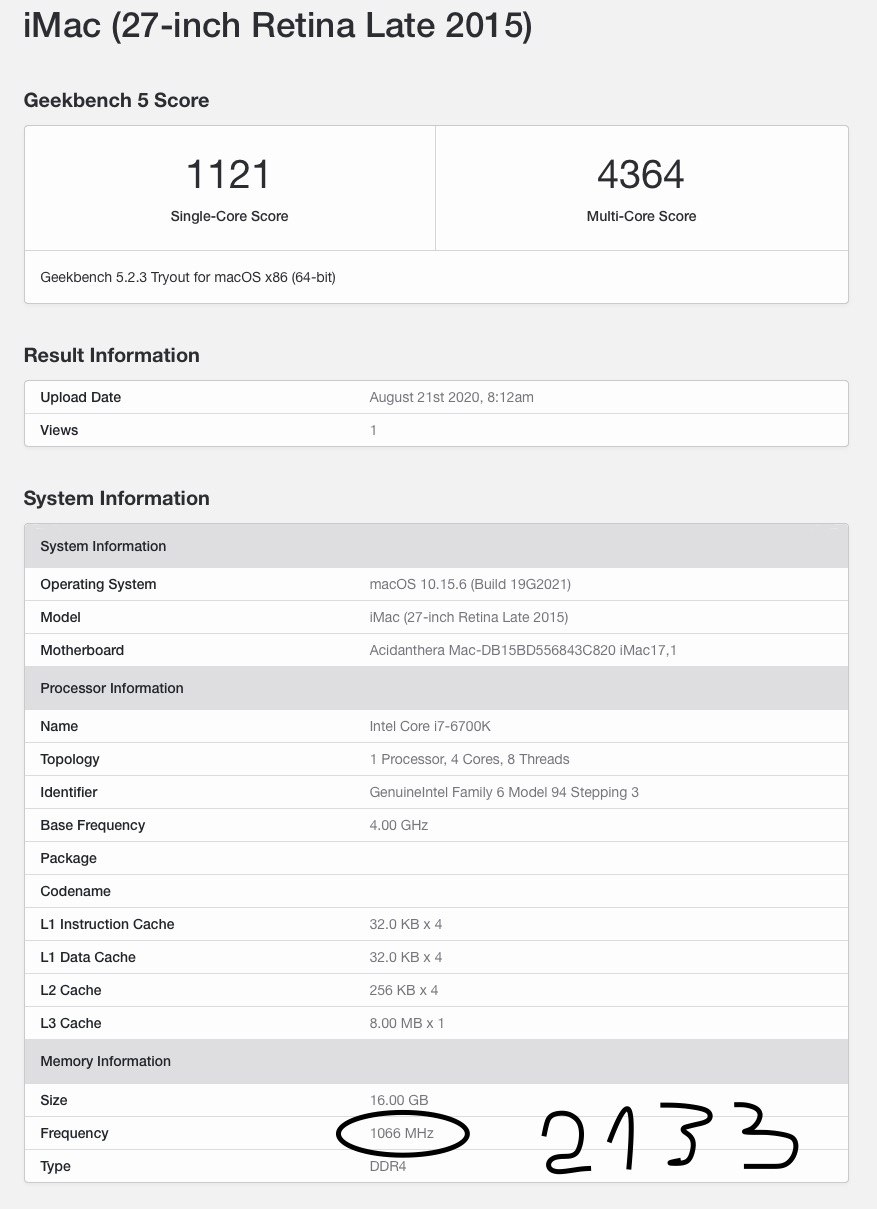
Task: Click the Single-Core Score label
Action: click(x=229, y=216)
